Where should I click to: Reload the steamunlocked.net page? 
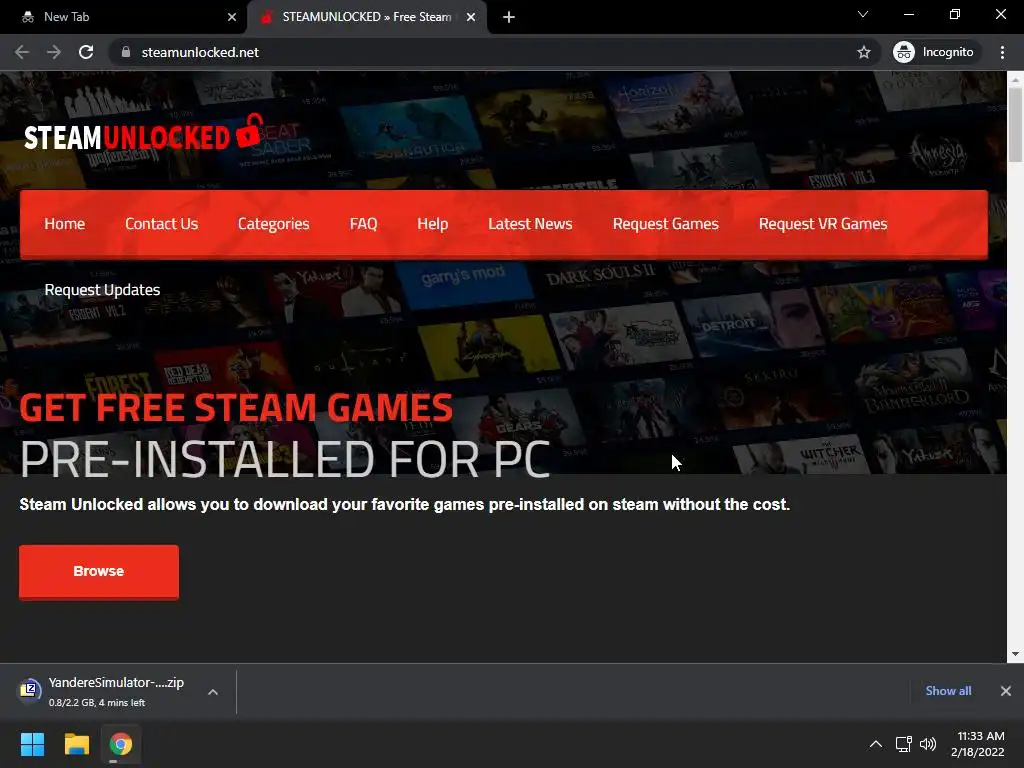click(86, 52)
